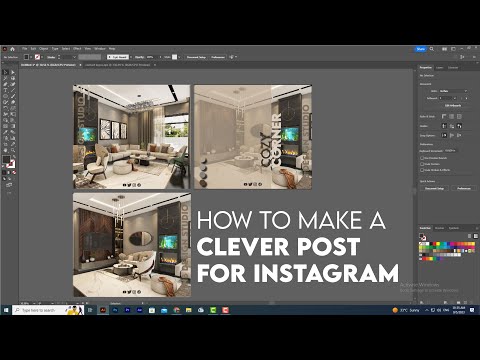Open Chrome from the taskbar

coord(176,310)
